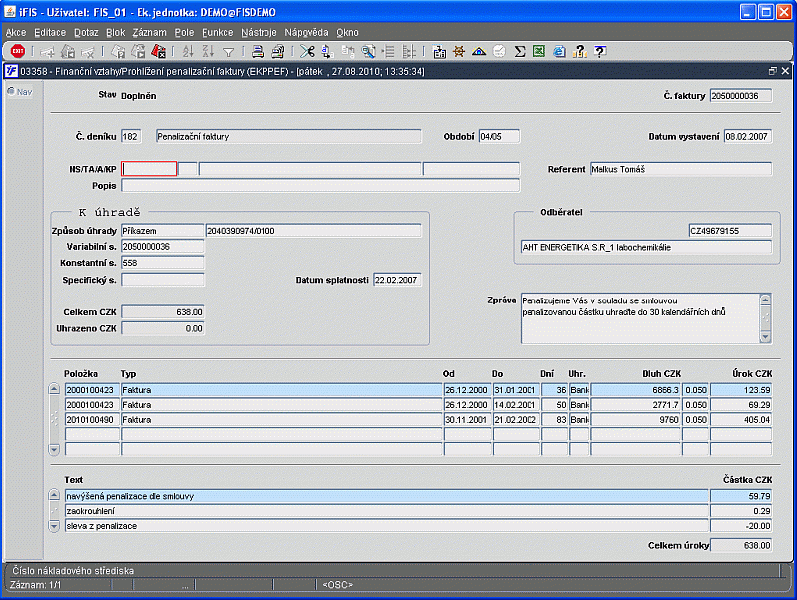Click the Popis input field

pyautogui.click(x=320, y=185)
